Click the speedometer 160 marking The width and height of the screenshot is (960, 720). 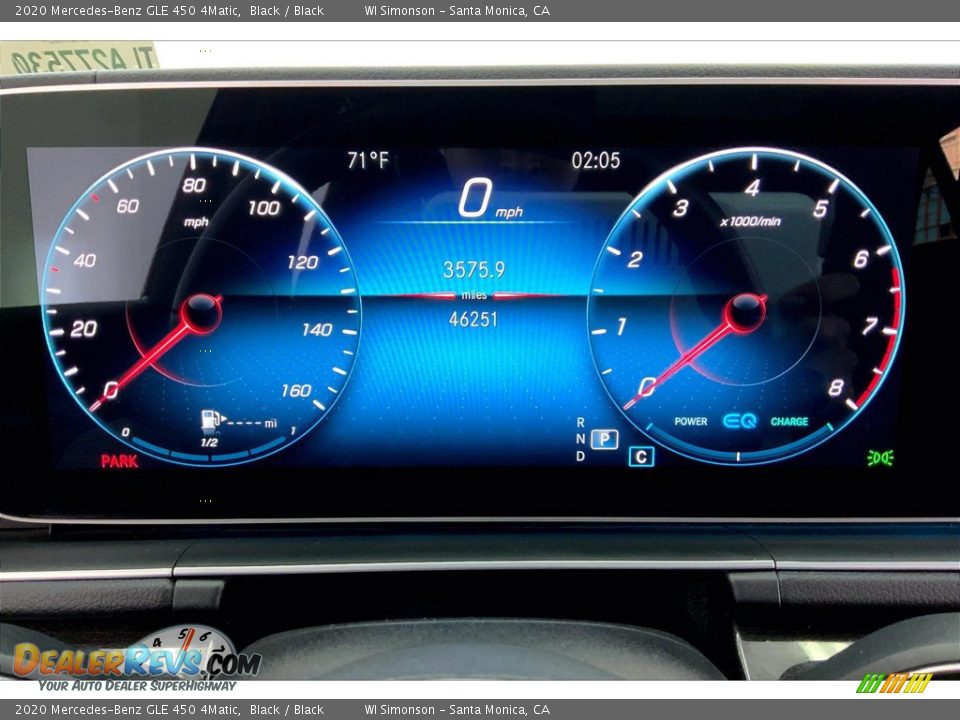click(296, 391)
